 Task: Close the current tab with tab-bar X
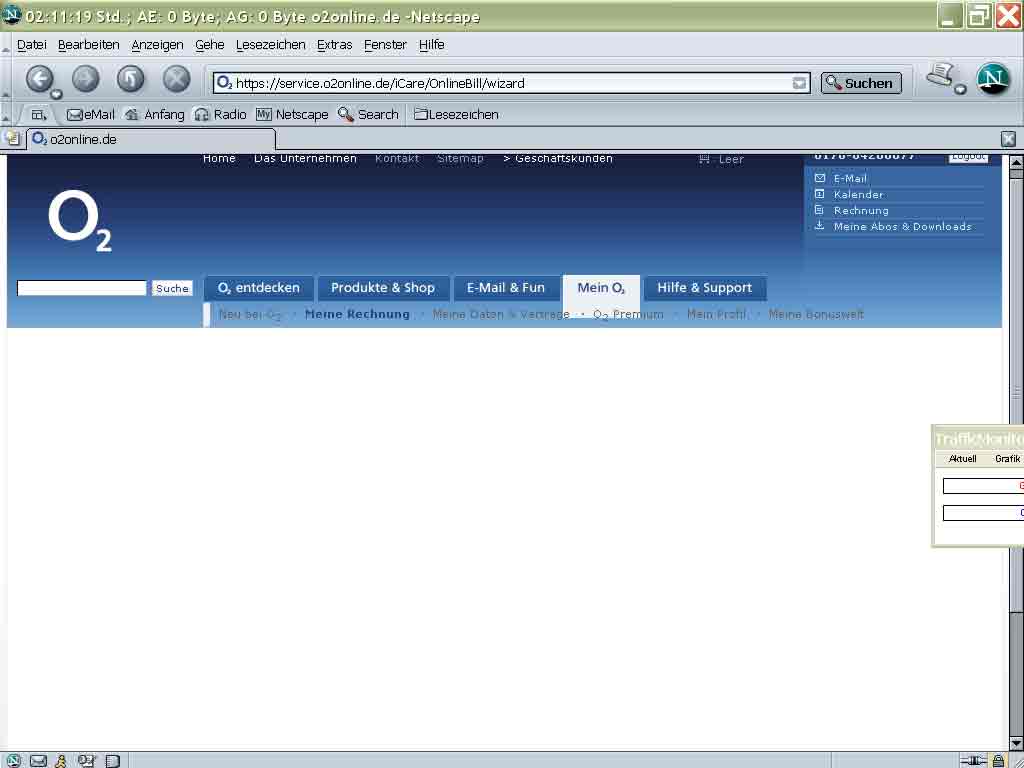[1008, 138]
